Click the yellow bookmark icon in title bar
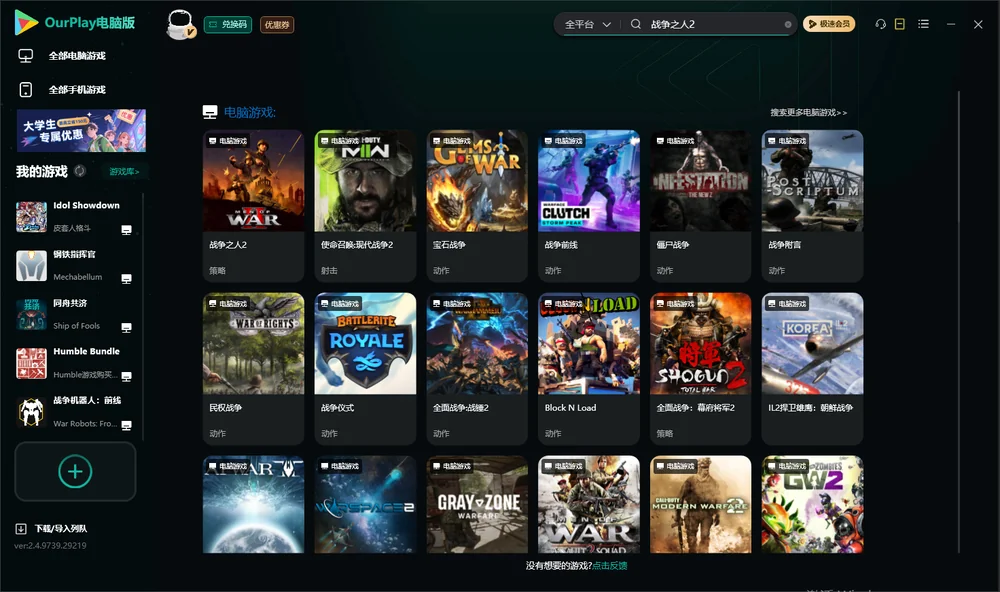Image resolution: width=1000 pixels, height=592 pixels. point(900,24)
